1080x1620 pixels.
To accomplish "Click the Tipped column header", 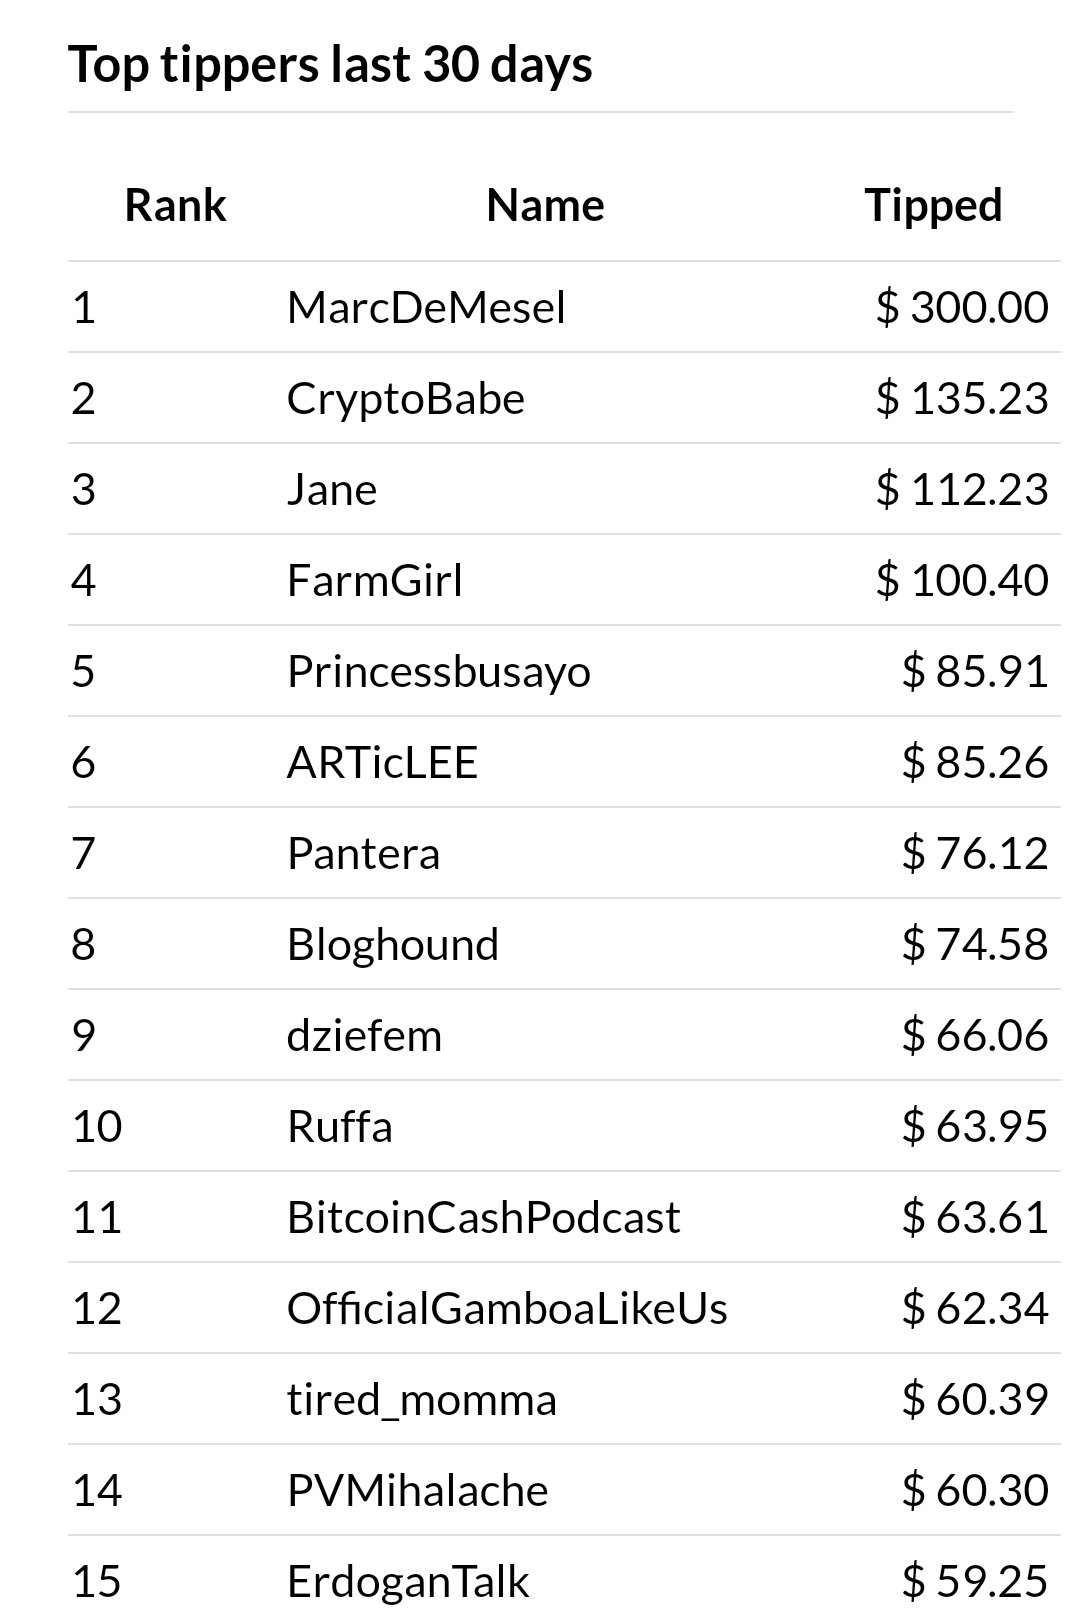I will (933, 205).
